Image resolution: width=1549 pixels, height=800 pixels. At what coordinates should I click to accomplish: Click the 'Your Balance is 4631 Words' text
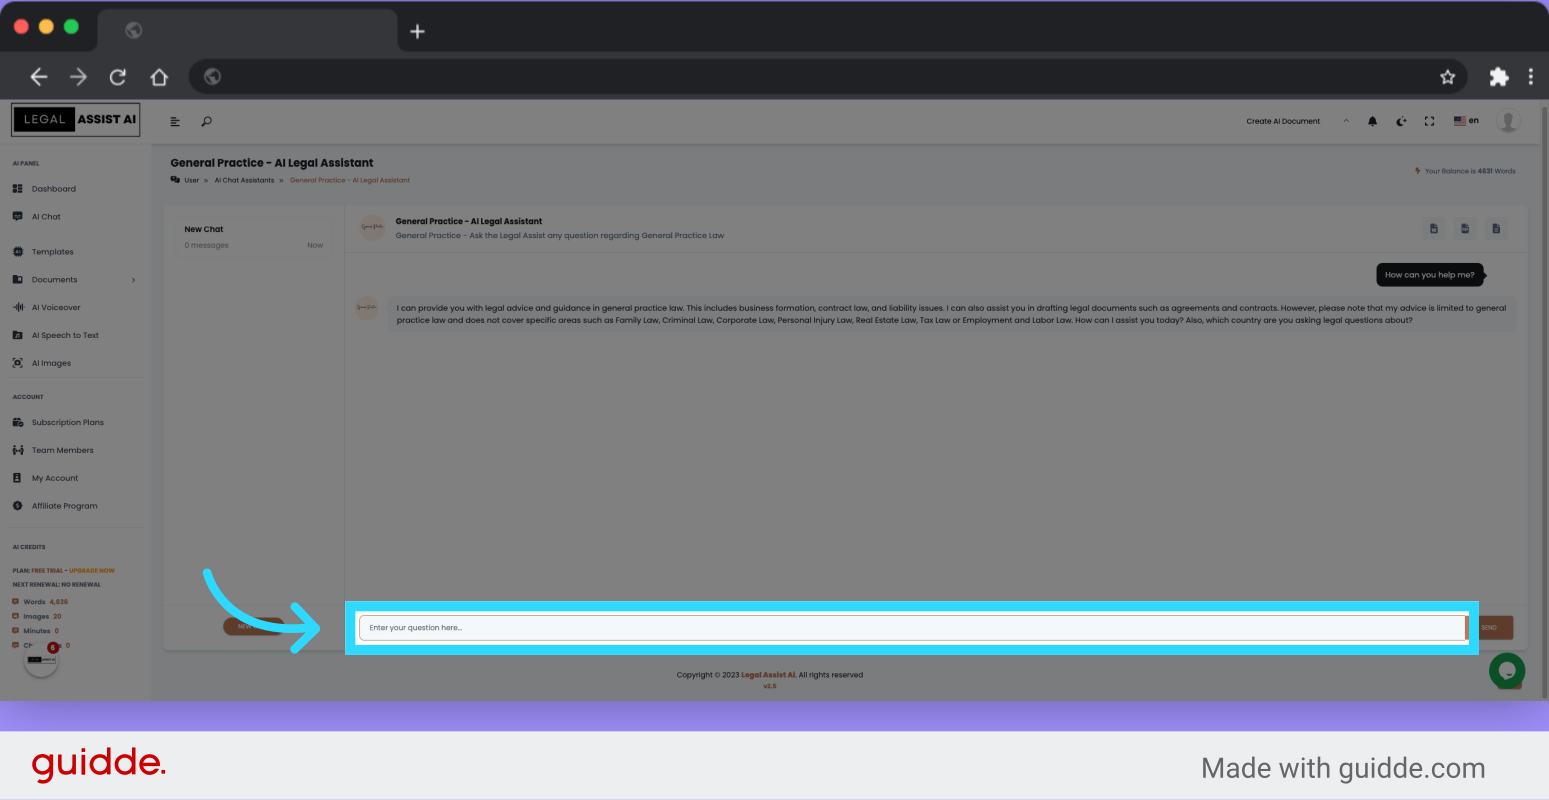click(x=1470, y=171)
